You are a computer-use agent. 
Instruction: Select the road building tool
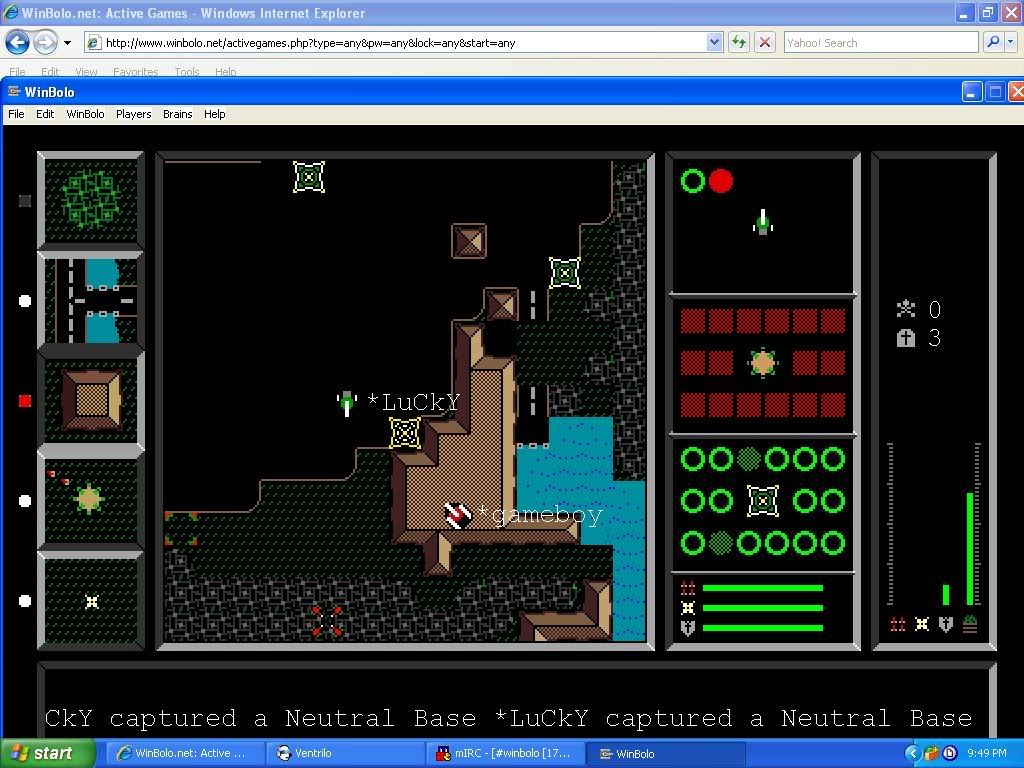pyautogui.click(x=91, y=299)
